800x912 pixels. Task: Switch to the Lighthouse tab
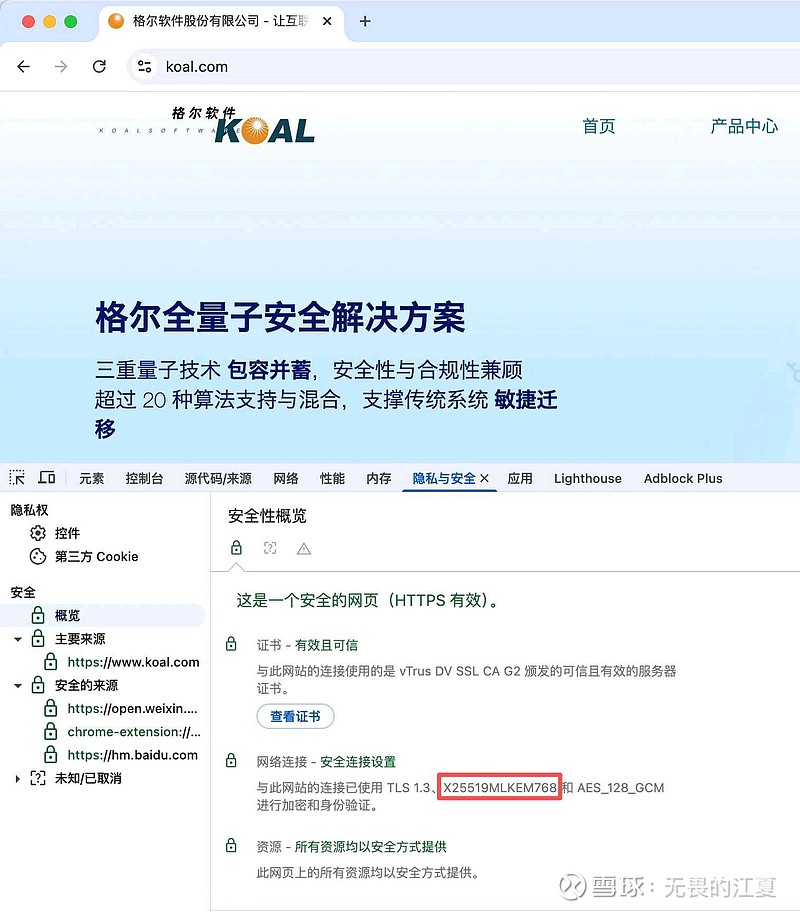pos(588,479)
